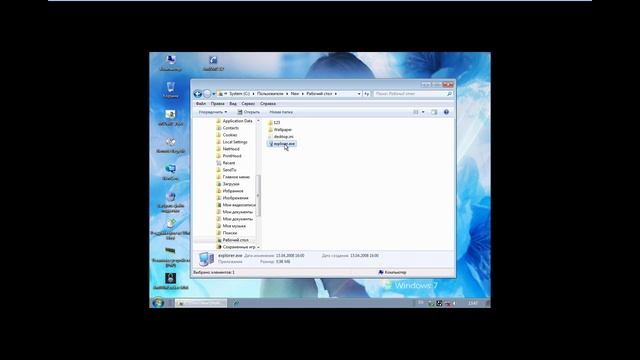This screenshot has width=640, height=360.
Task: Open the recent locations dropdown beside forward arrow
Action: click(x=213, y=94)
